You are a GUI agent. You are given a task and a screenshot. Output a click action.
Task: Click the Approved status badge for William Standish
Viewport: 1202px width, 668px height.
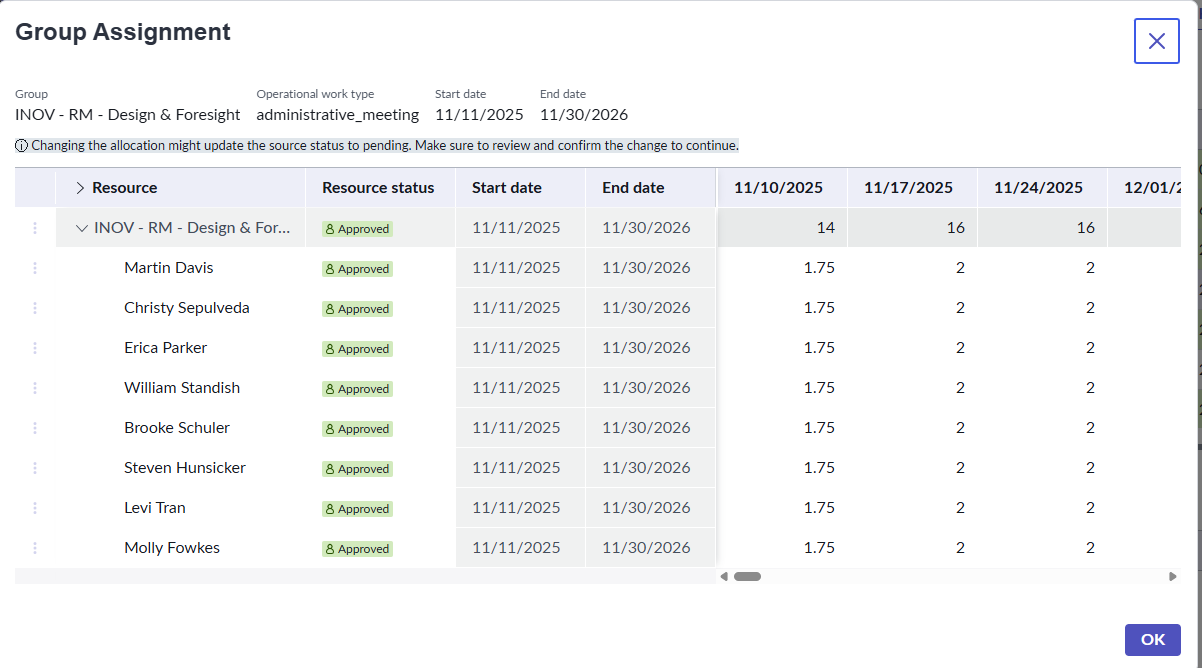(357, 389)
